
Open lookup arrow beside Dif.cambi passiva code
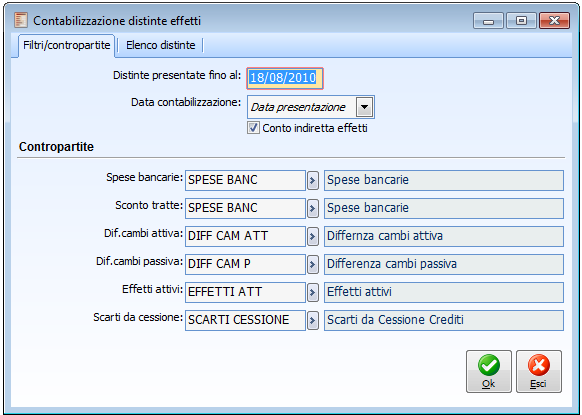[313, 264]
